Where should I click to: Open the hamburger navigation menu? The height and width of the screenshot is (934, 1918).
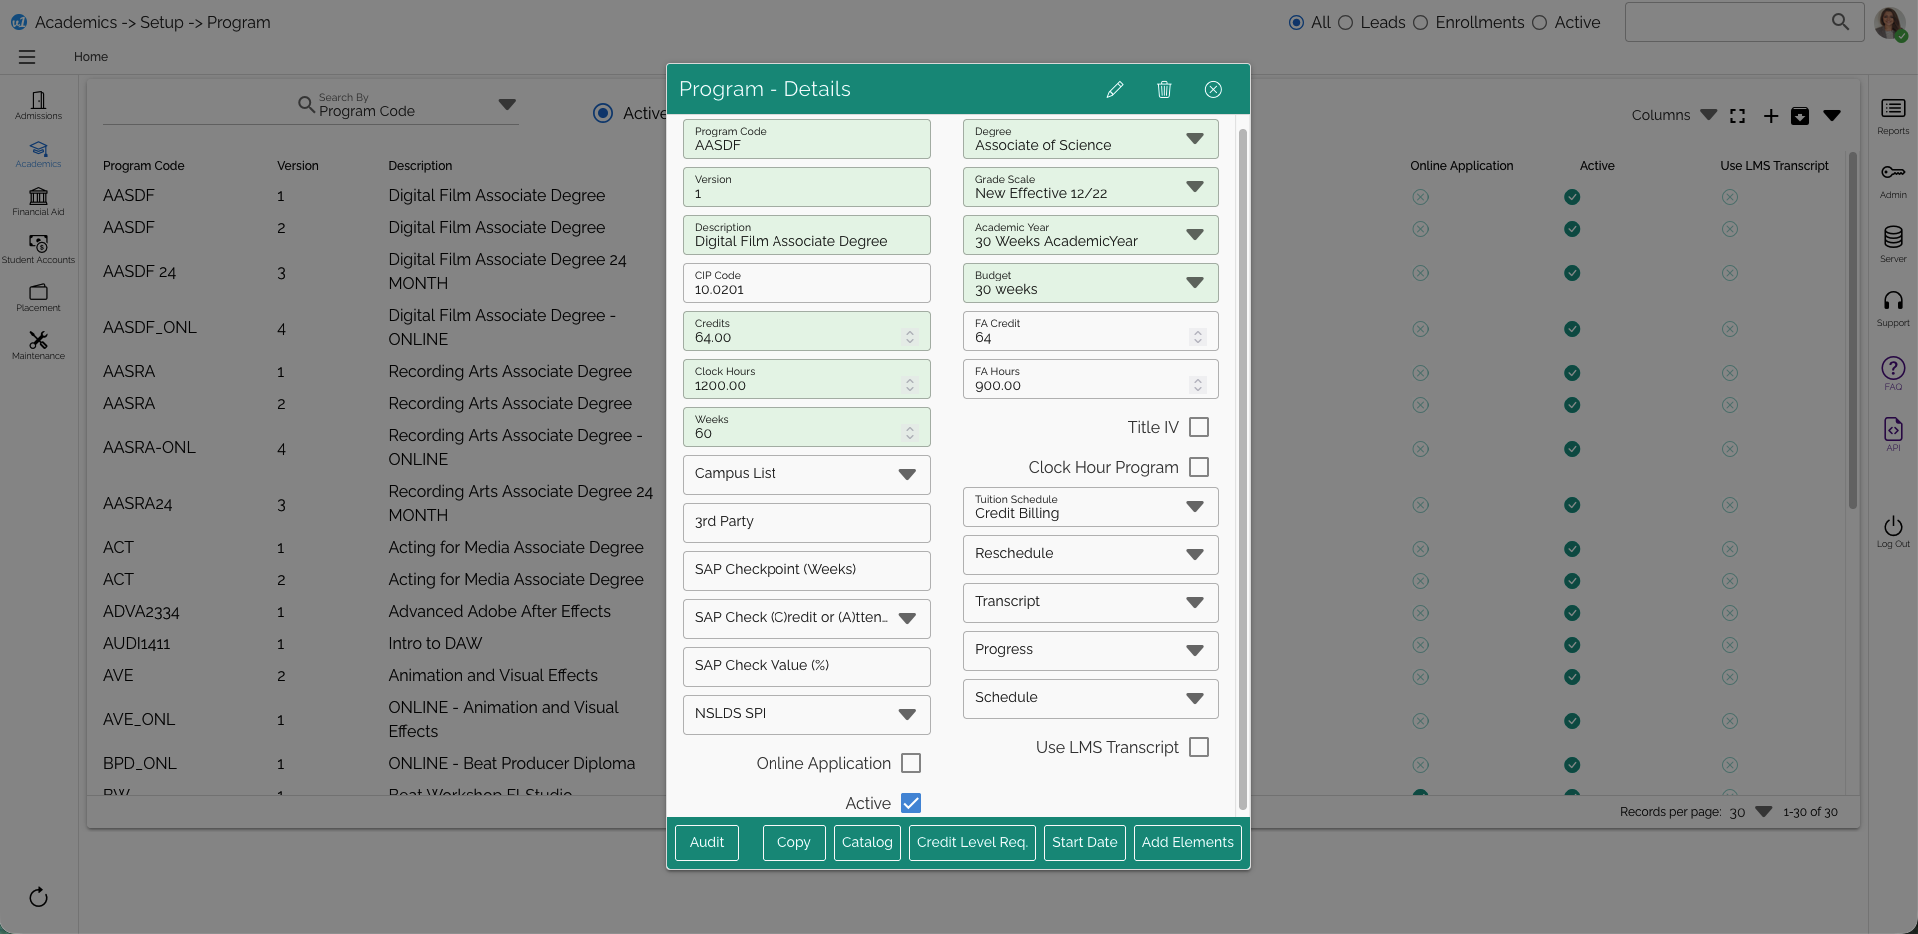click(x=27, y=57)
